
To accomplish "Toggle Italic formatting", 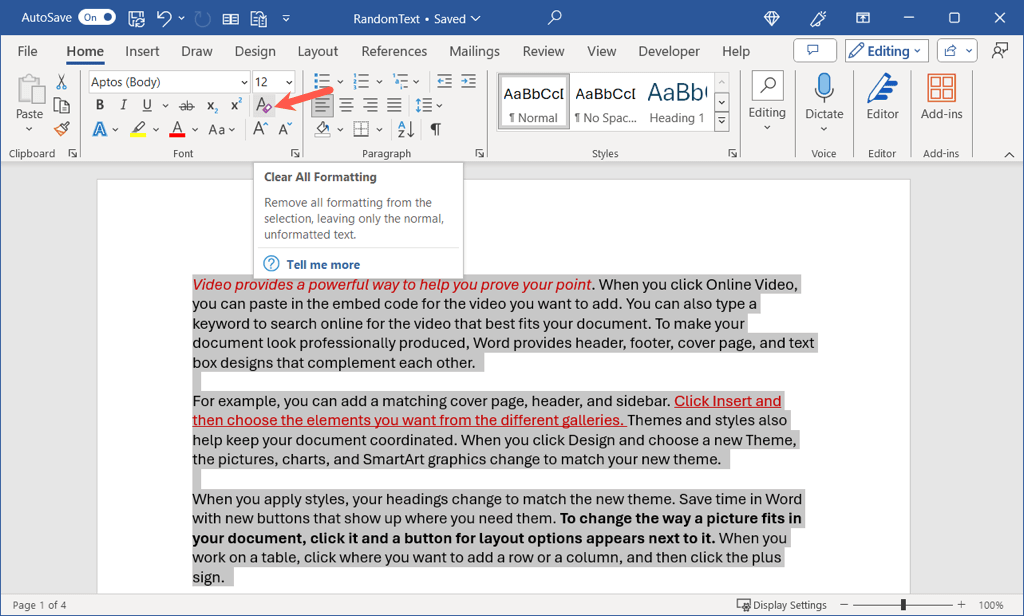I will (x=123, y=106).
